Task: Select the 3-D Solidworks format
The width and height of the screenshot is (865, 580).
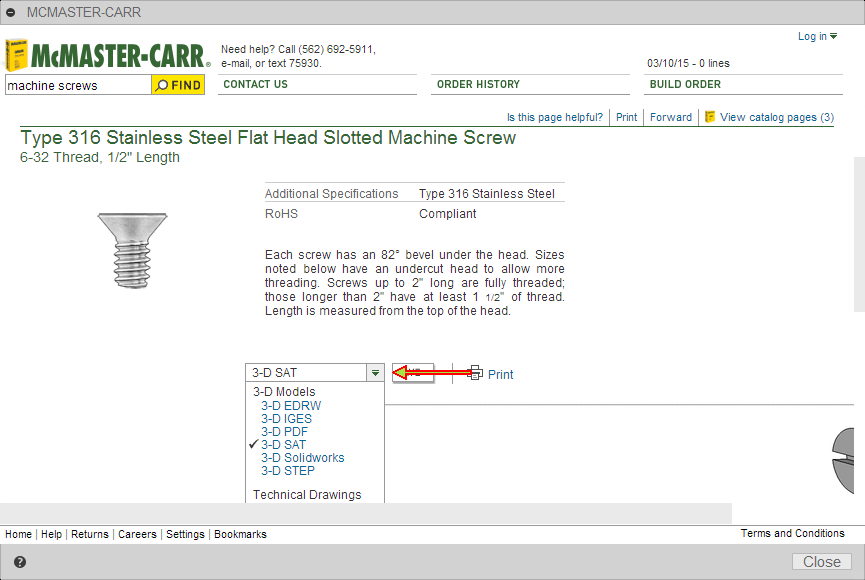Action: (301, 457)
